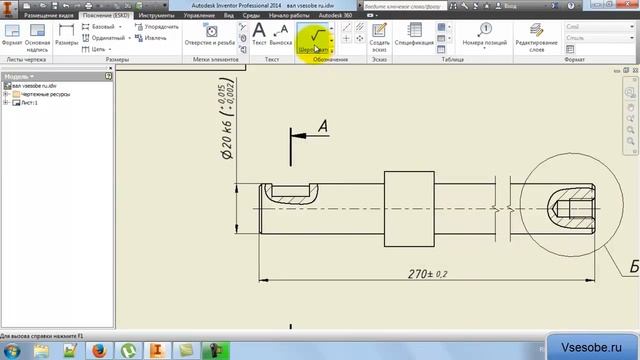The height and width of the screenshot is (360, 640).
Task: Undo the last action in quick access toolbar
Action: coord(66,6)
